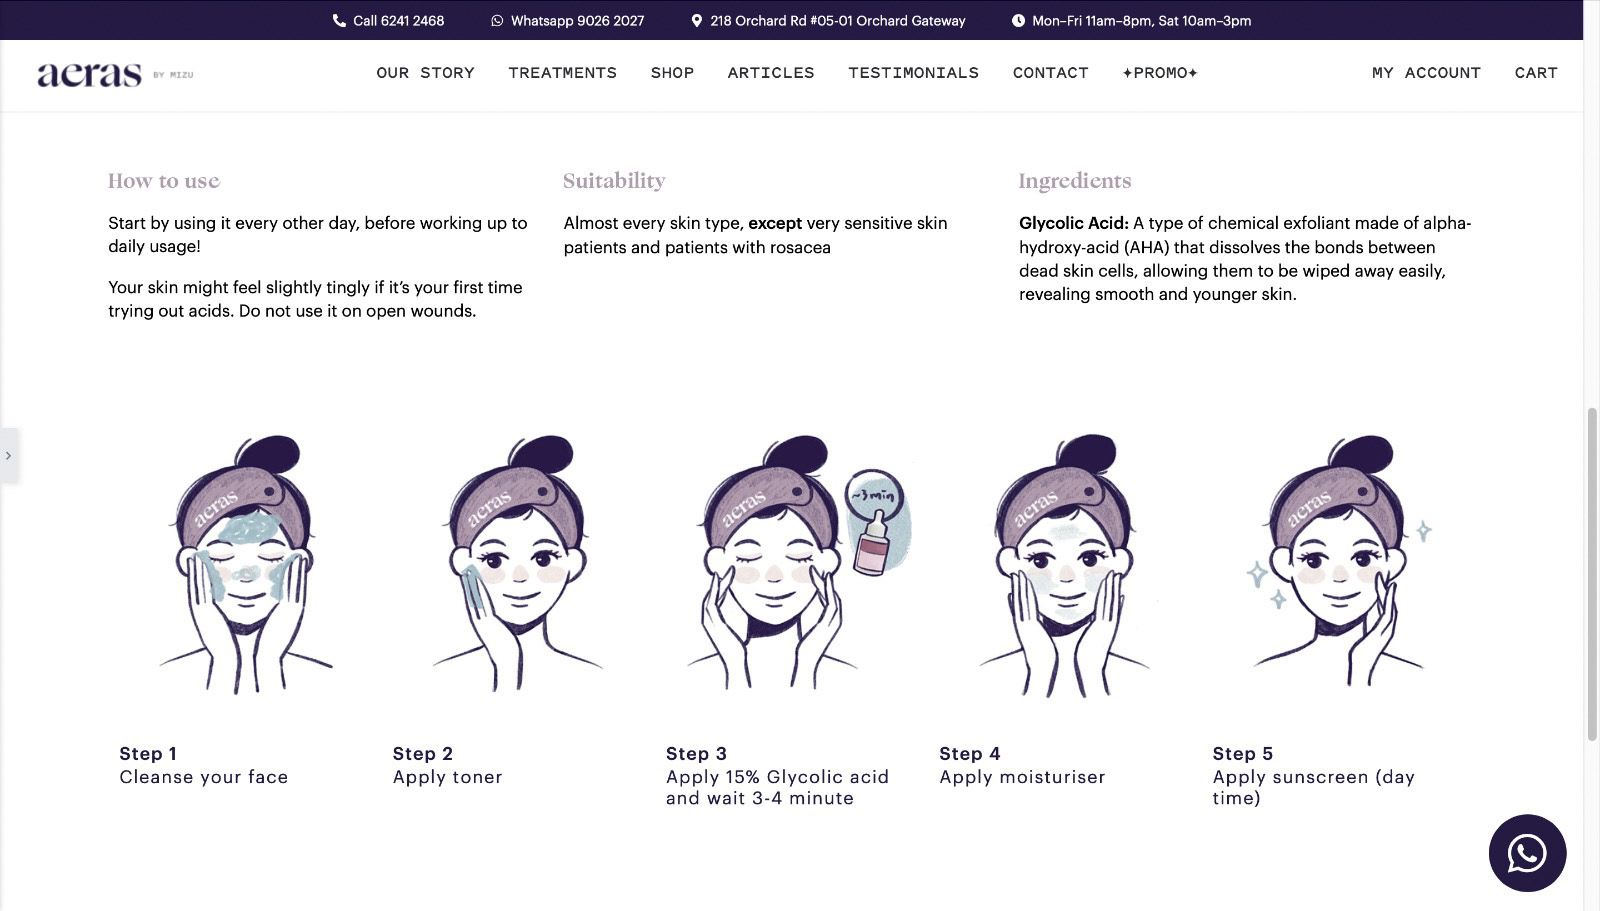Open MY ACCOUNT
This screenshot has height=911, width=1600.
click(1426, 73)
